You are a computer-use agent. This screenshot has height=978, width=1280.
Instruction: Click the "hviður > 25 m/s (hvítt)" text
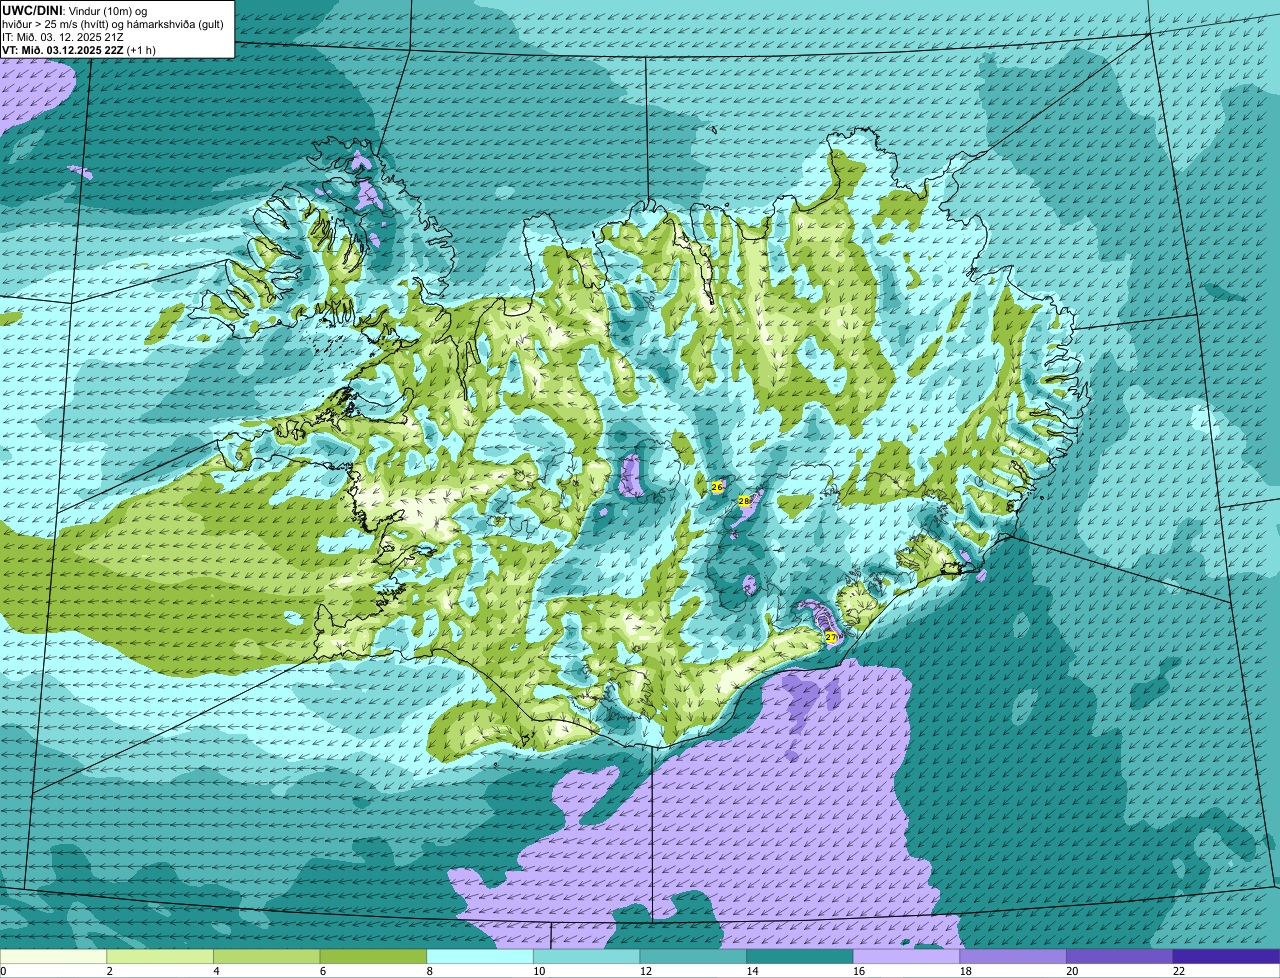coord(57,24)
